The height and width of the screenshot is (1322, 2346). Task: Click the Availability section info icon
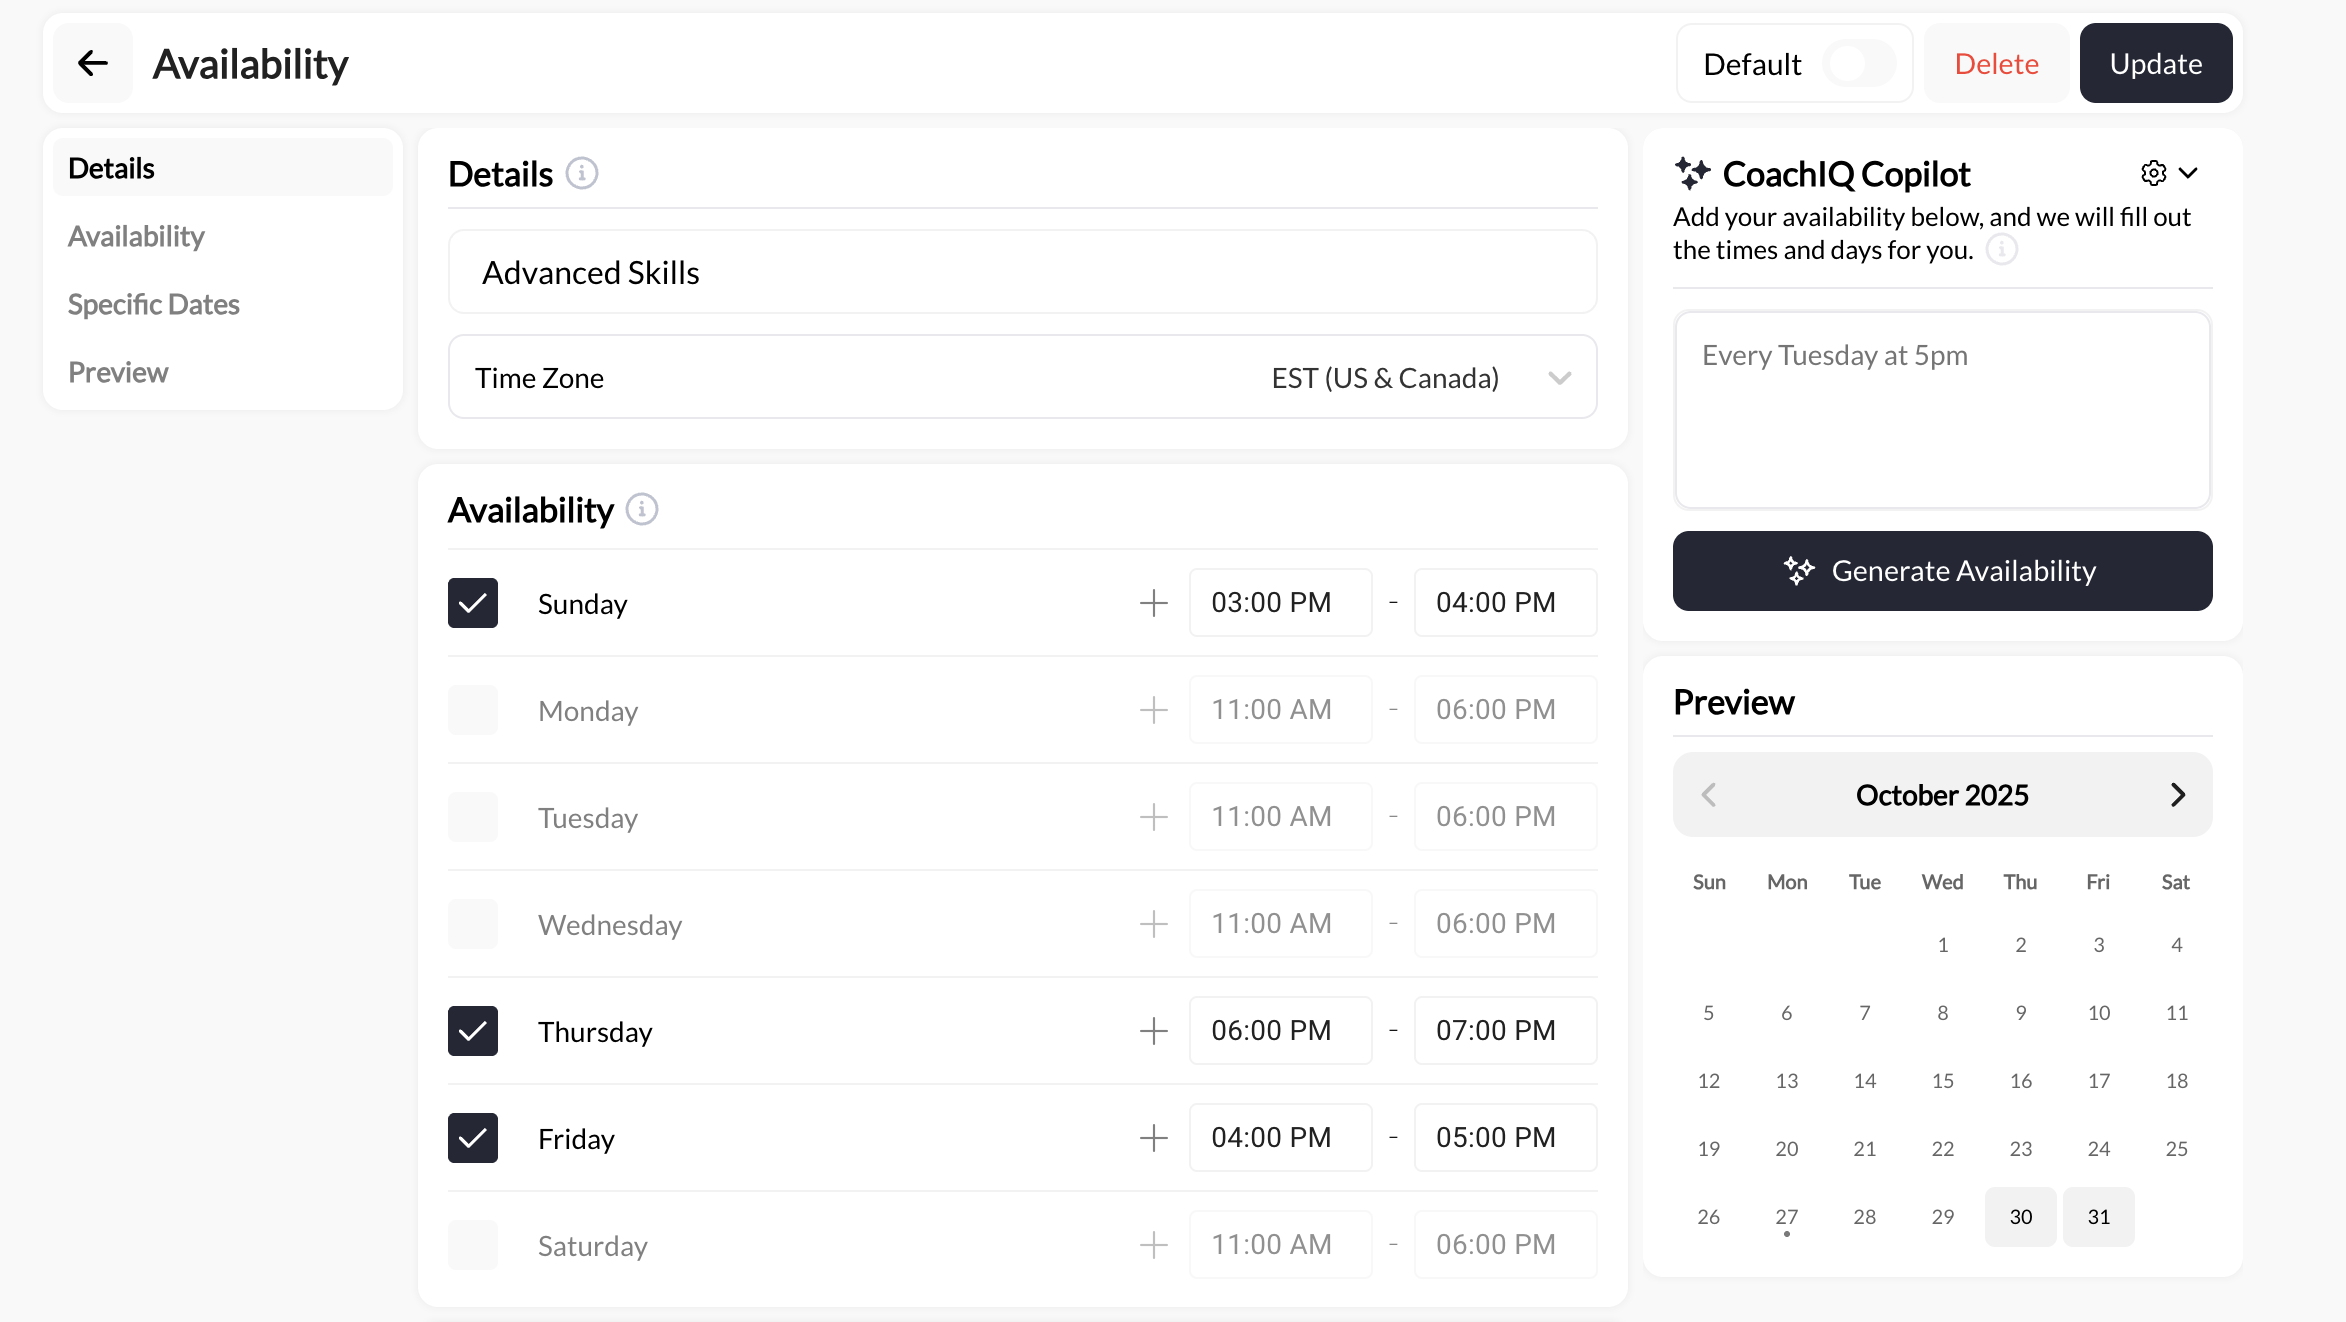[x=642, y=509]
